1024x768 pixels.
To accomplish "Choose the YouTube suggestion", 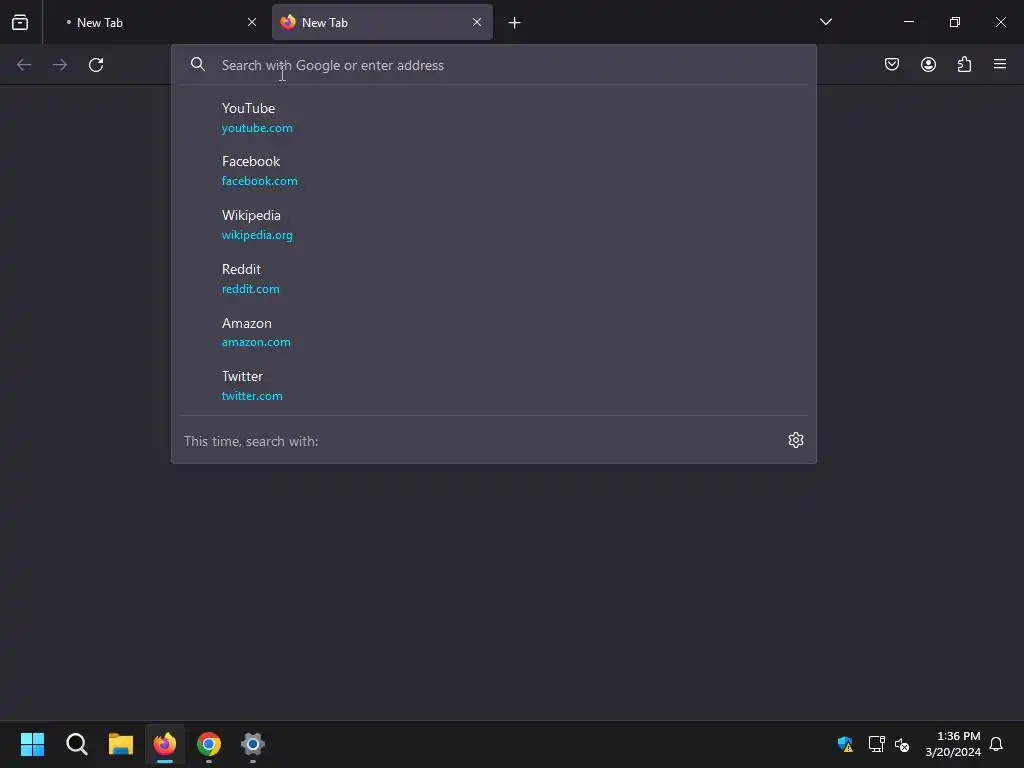I will coord(494,118).
